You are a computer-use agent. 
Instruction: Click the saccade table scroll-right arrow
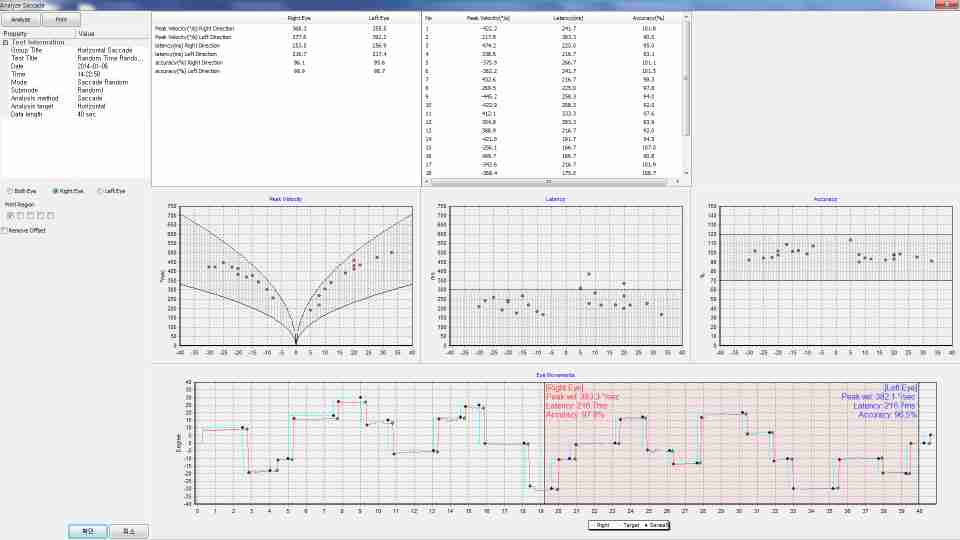[677, 181]
